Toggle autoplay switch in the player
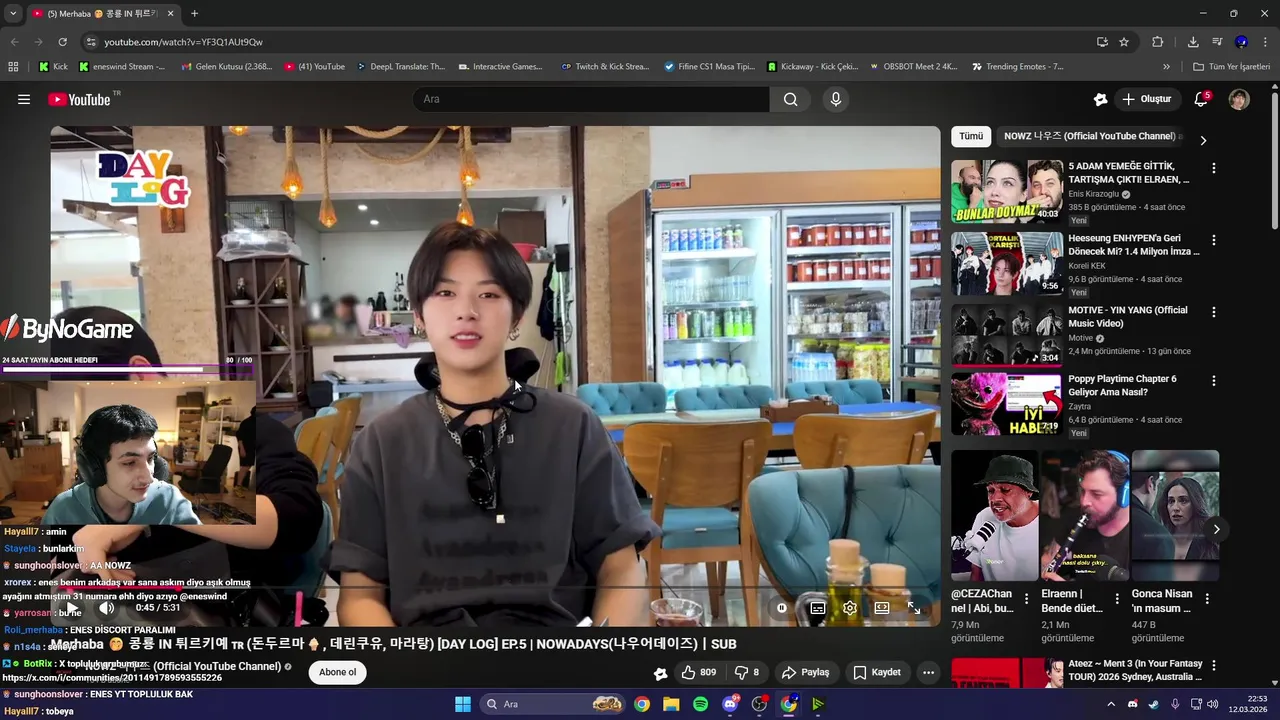This screenshot has height=720, width=1280. coord(781,608)
